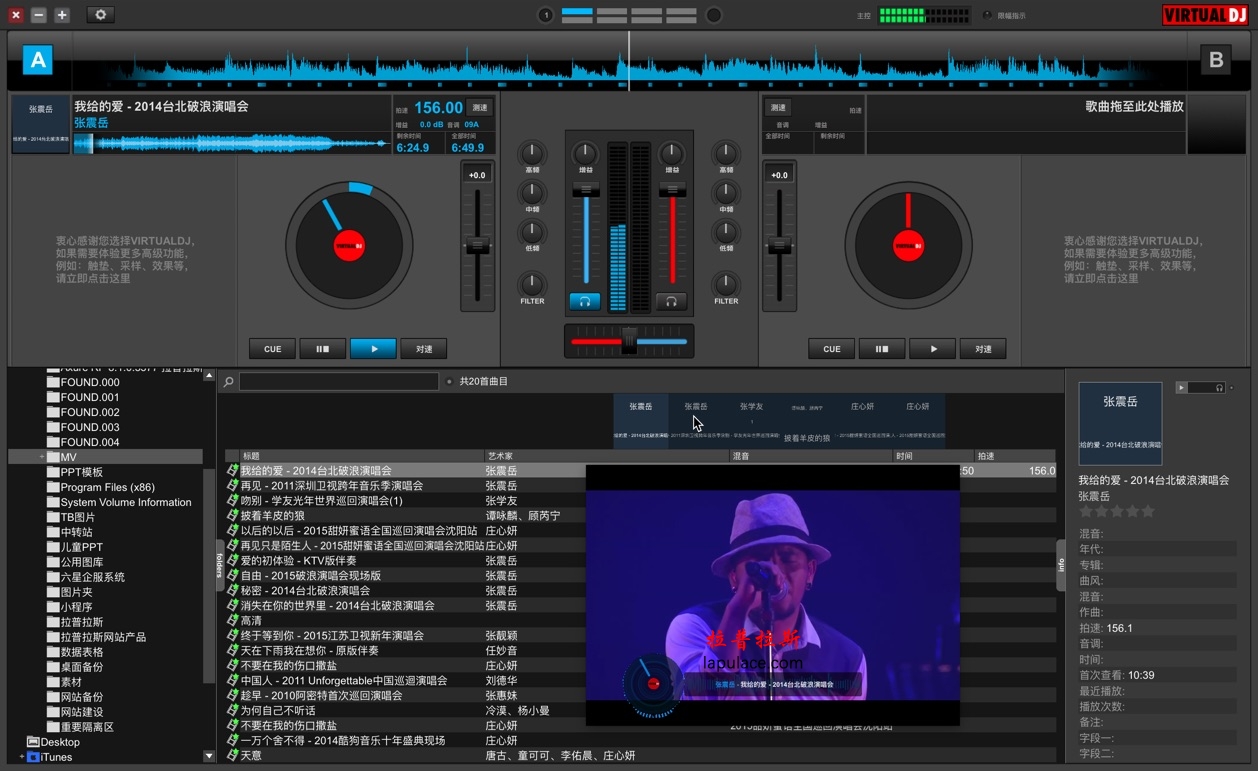This screenshot has height=771, width=1258.
Task: Toggle left channel headphone monitoring
Action: [x=585, y=301]
